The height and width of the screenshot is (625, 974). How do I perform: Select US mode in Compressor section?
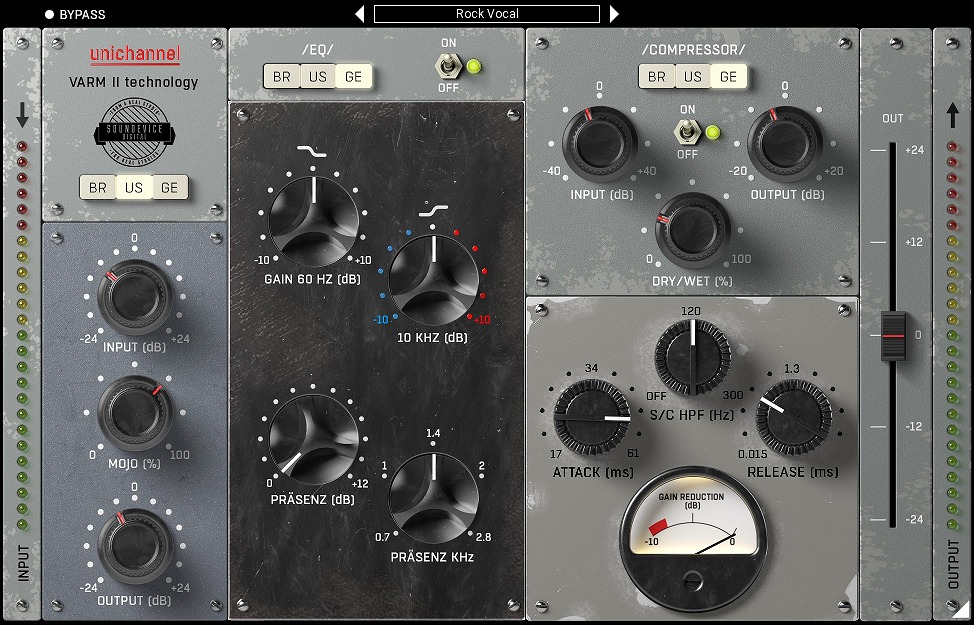pyautogui.click(x=692, y=76)
